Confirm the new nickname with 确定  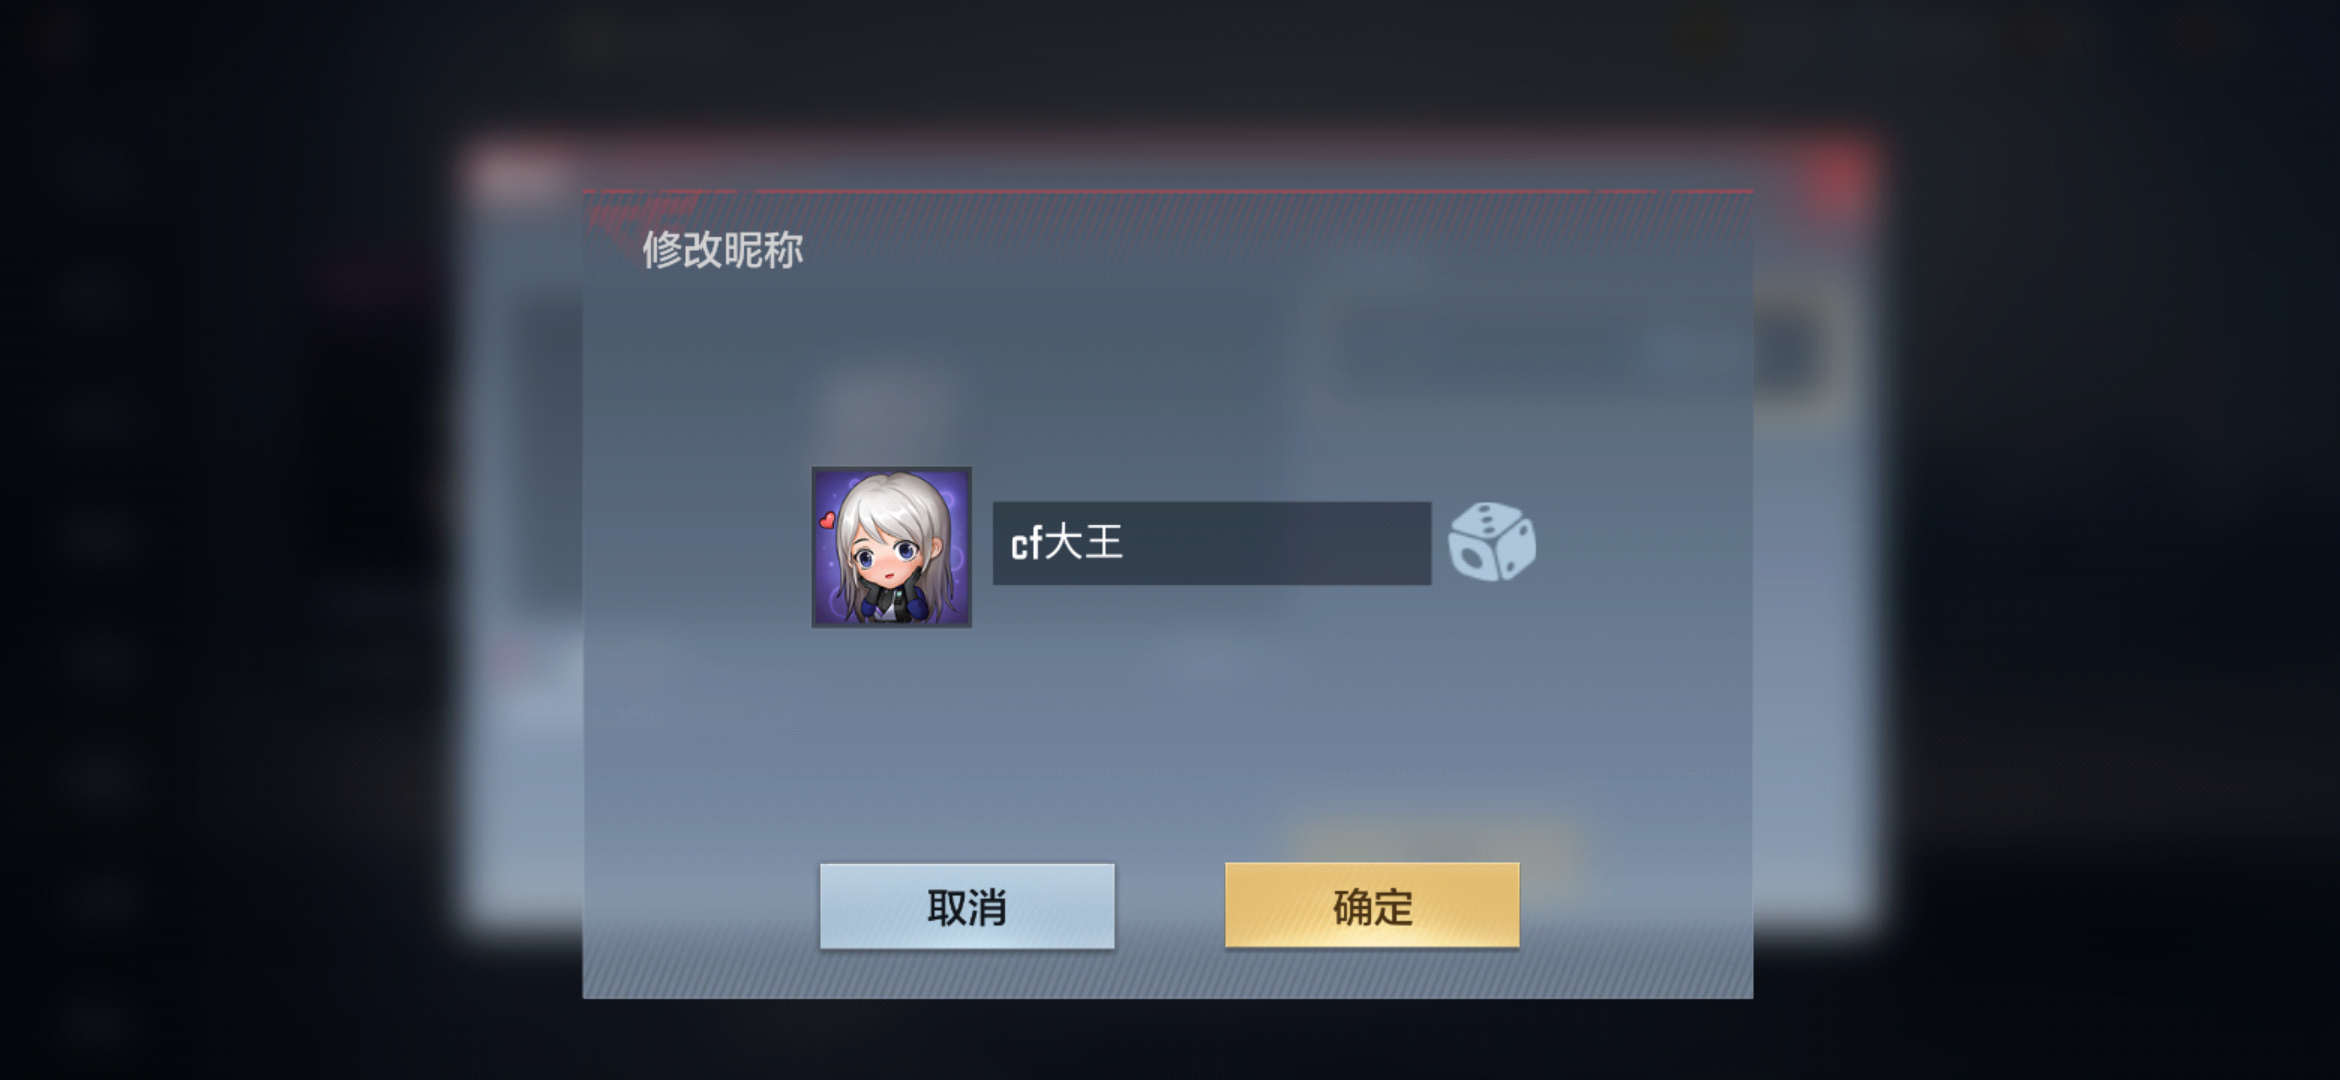[x=1372, y=905]
